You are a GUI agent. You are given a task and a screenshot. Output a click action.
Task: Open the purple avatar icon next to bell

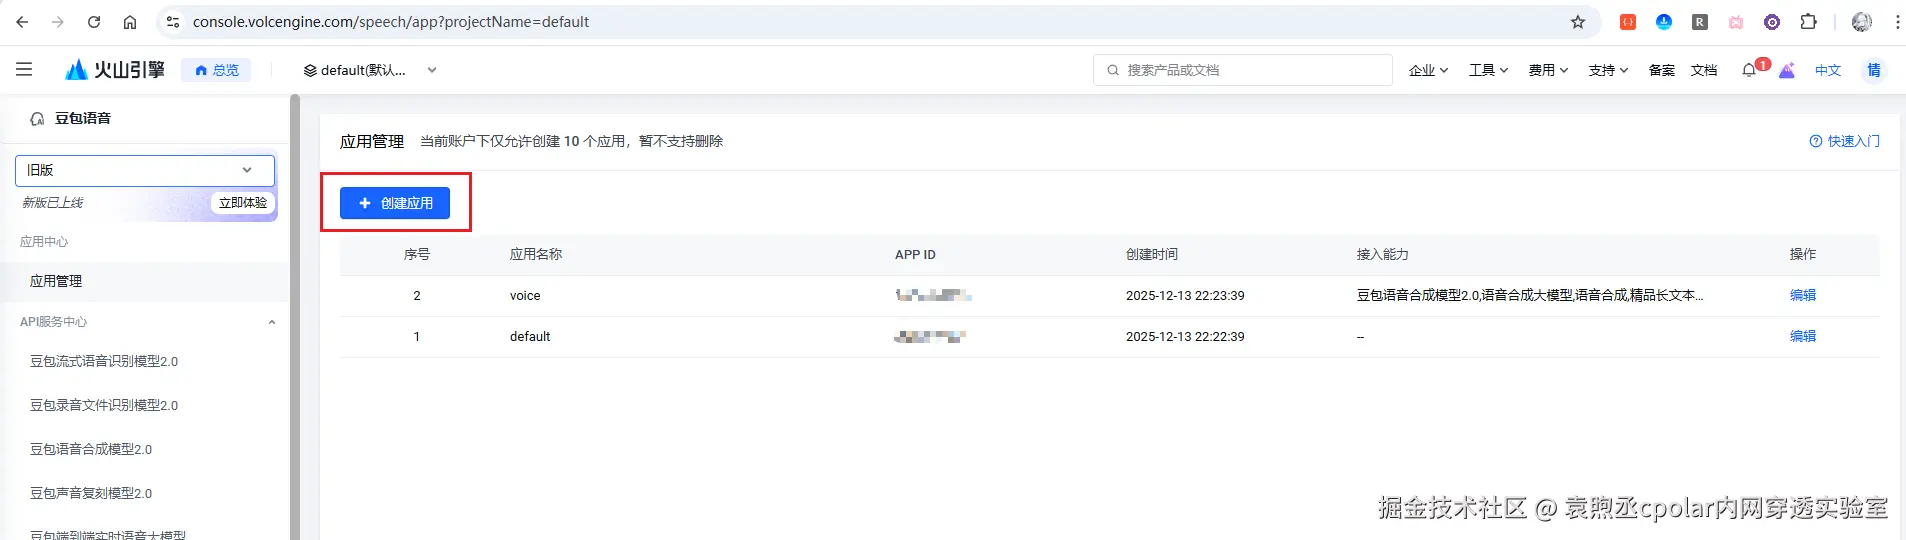tap(1787, 70)
